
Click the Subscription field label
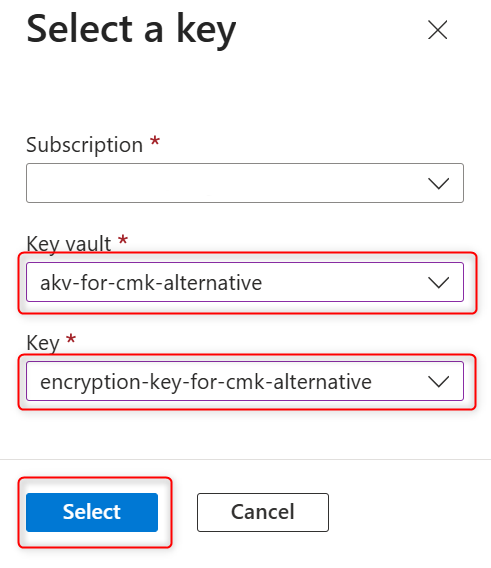[x=84, y=145]
